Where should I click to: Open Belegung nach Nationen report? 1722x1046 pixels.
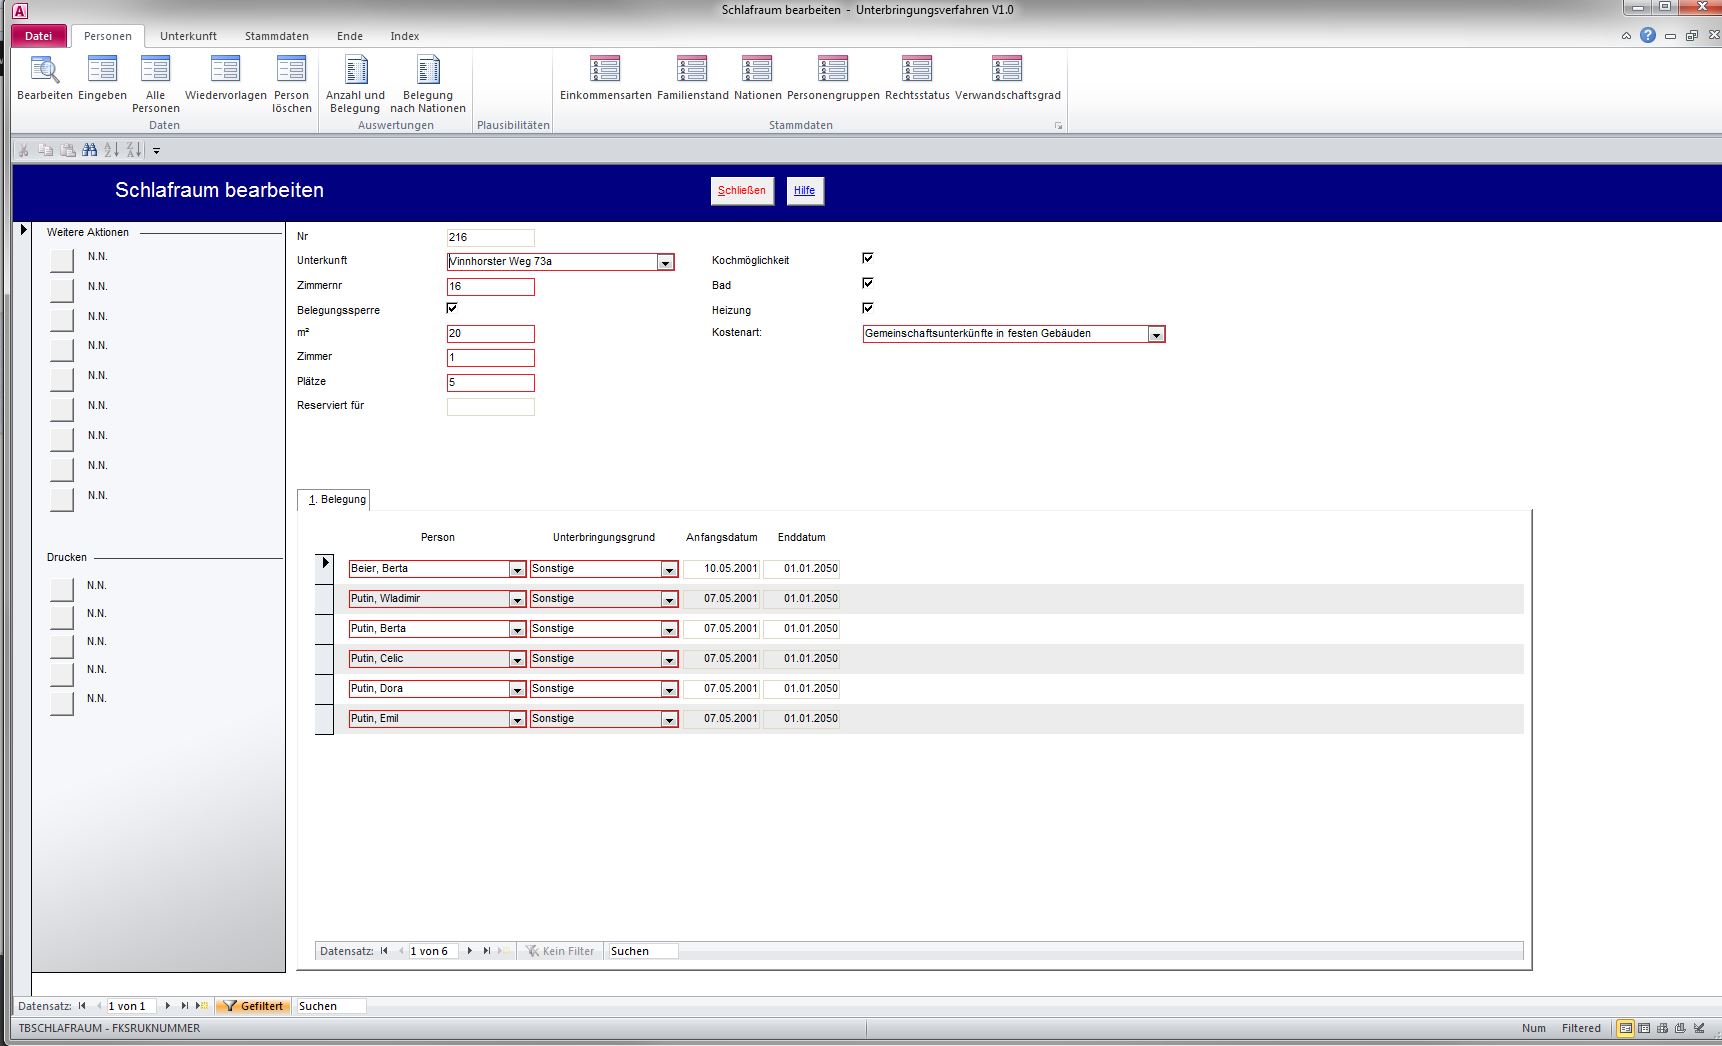tap(428, 84)
